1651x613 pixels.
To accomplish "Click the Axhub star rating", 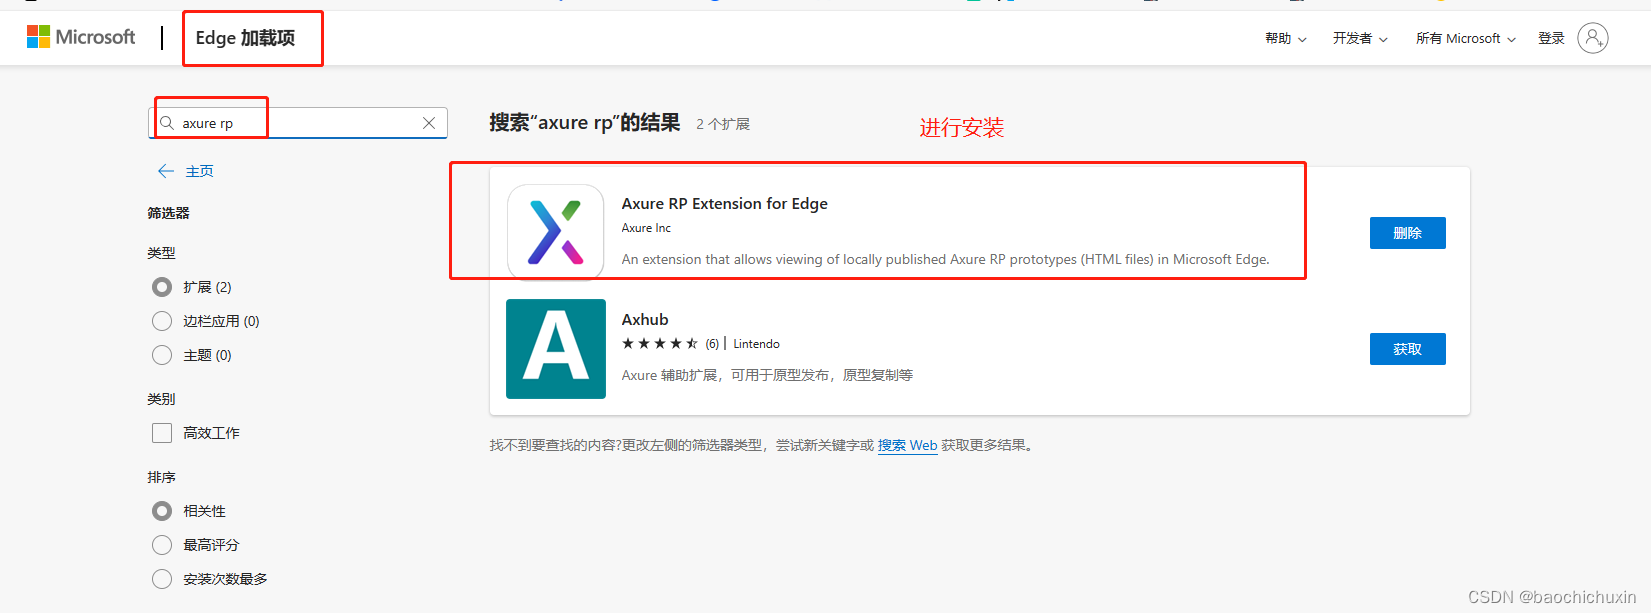I will pyautogui.click(x=660, y=343).
